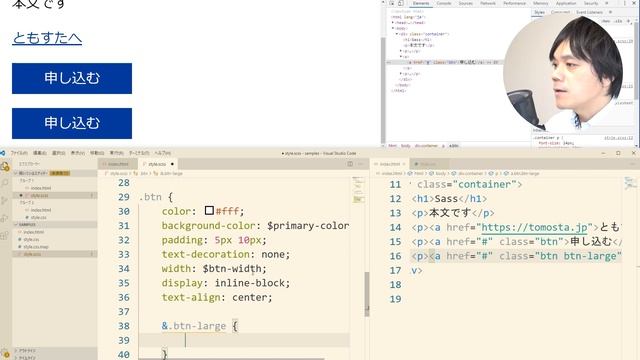640x360 pixels.
Task: Click the unsaved dot on style.scss tab
Action: [172, 164]
